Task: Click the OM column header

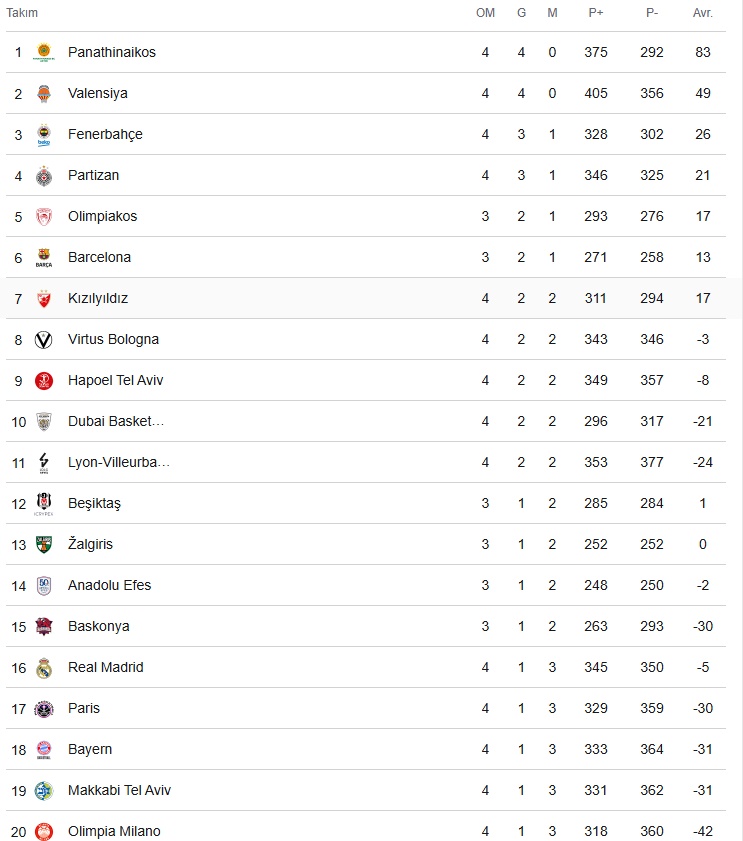Action: (x=485, y=13)
